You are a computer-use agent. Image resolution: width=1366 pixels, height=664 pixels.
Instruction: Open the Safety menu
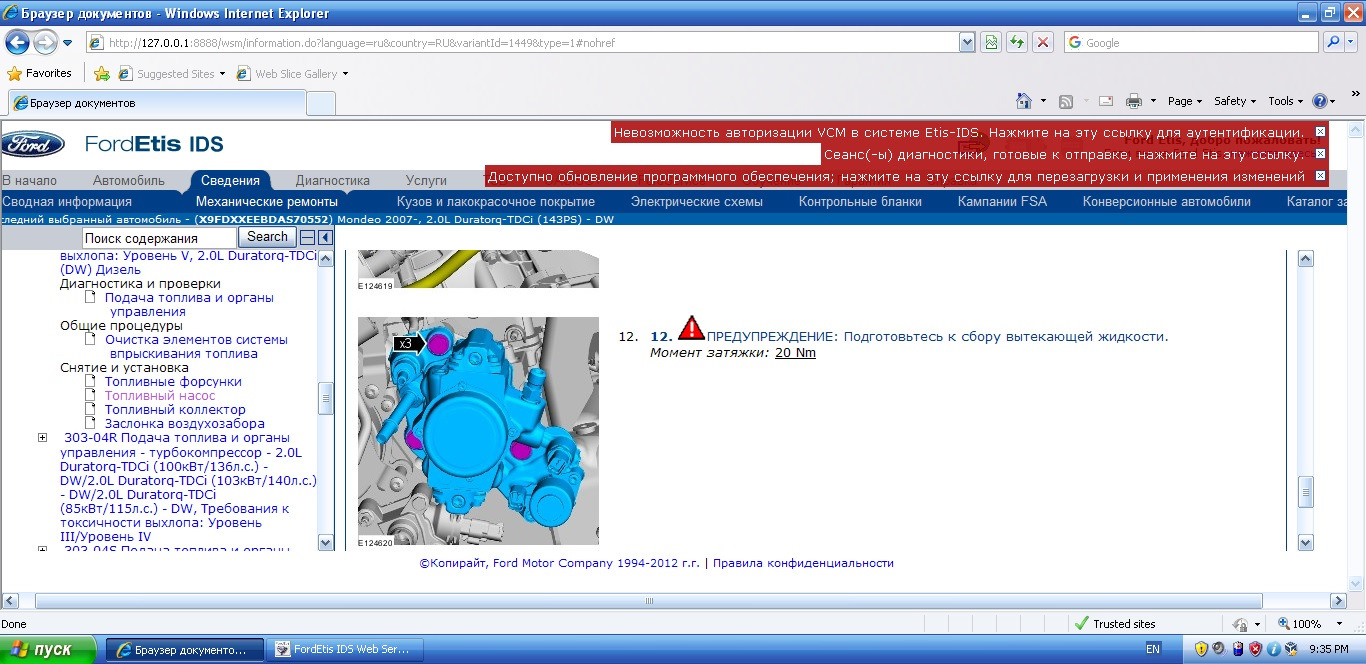tap(1235, 101)
